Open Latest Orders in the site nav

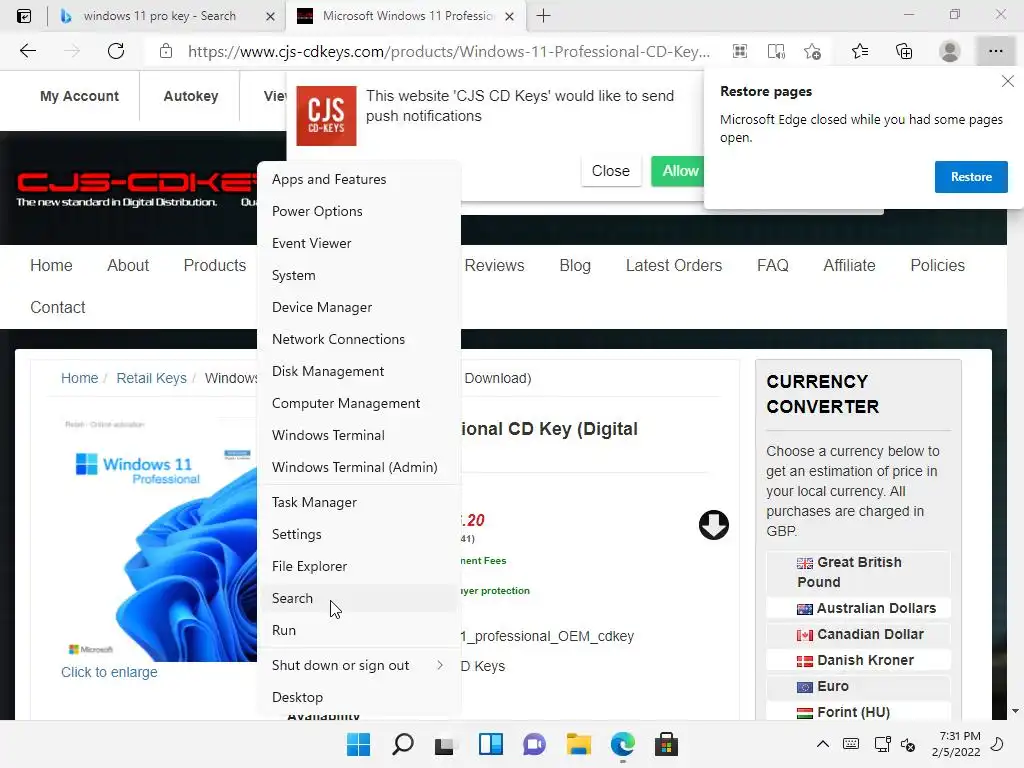pos(674,265)
